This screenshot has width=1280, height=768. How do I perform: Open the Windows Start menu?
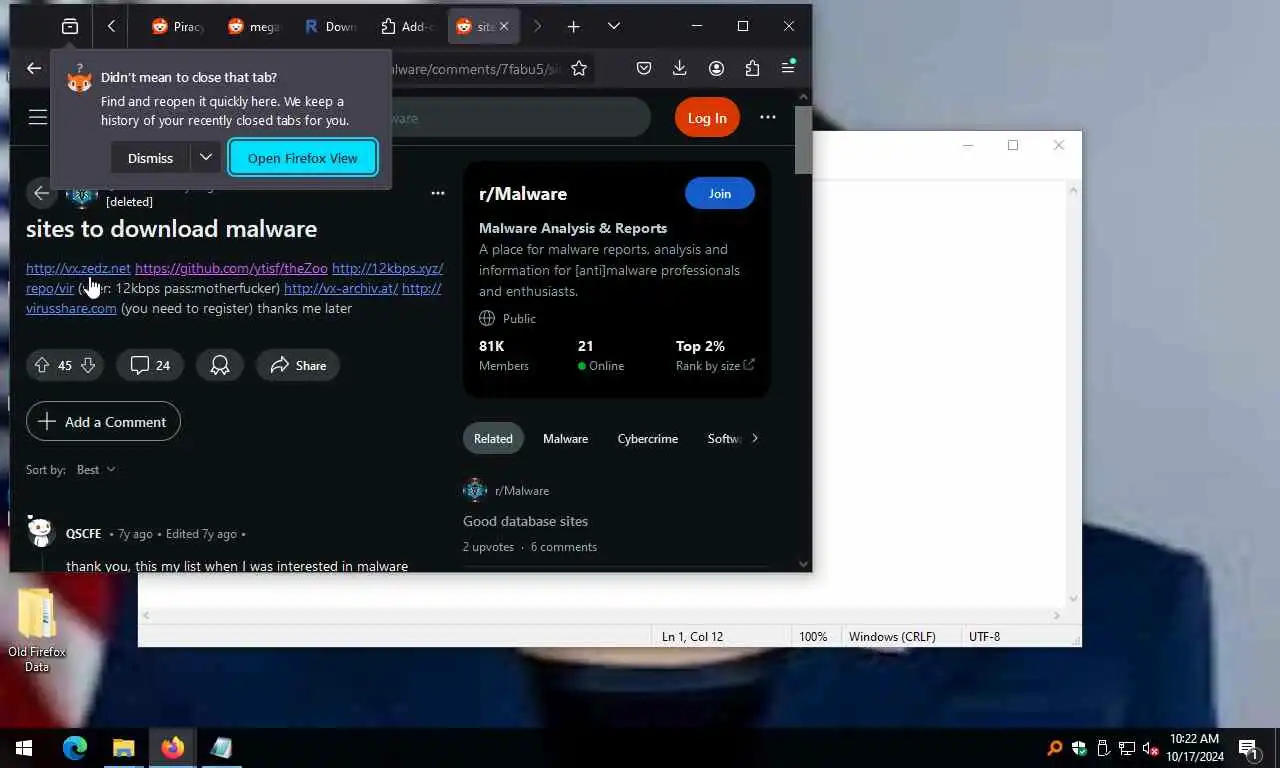24,747
